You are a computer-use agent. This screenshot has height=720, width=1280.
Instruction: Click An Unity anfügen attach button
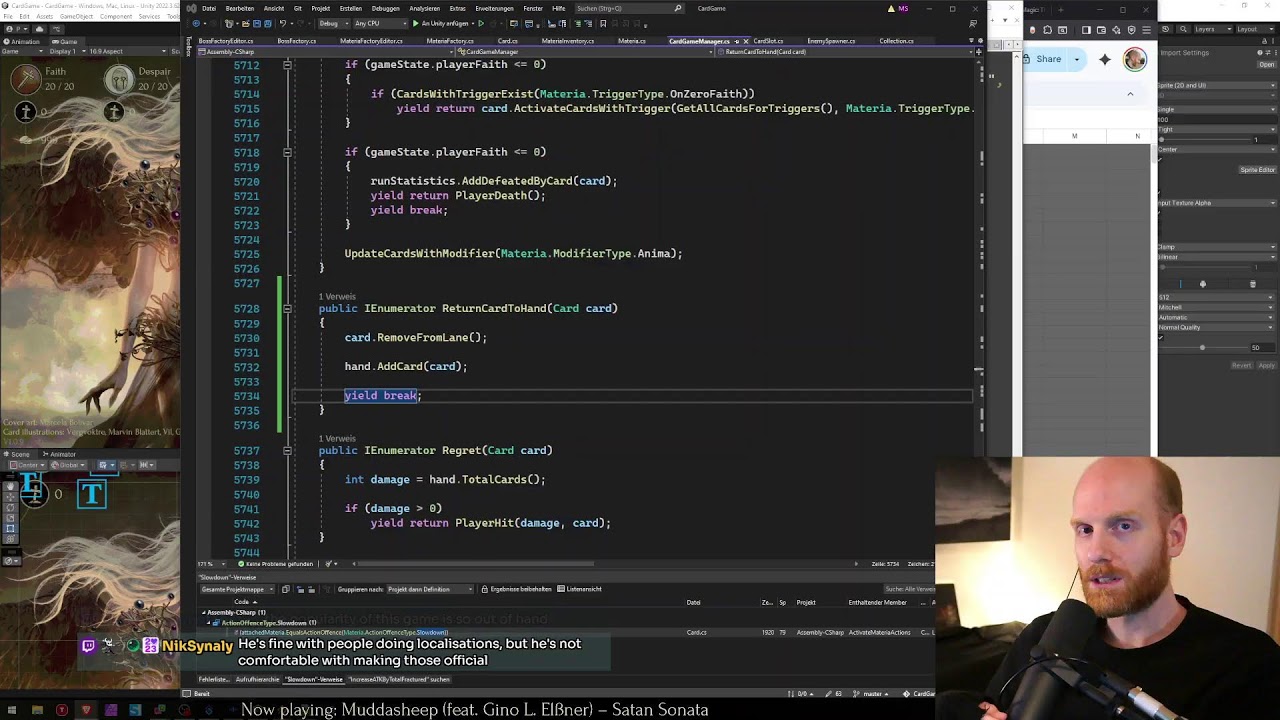[447, 23]
